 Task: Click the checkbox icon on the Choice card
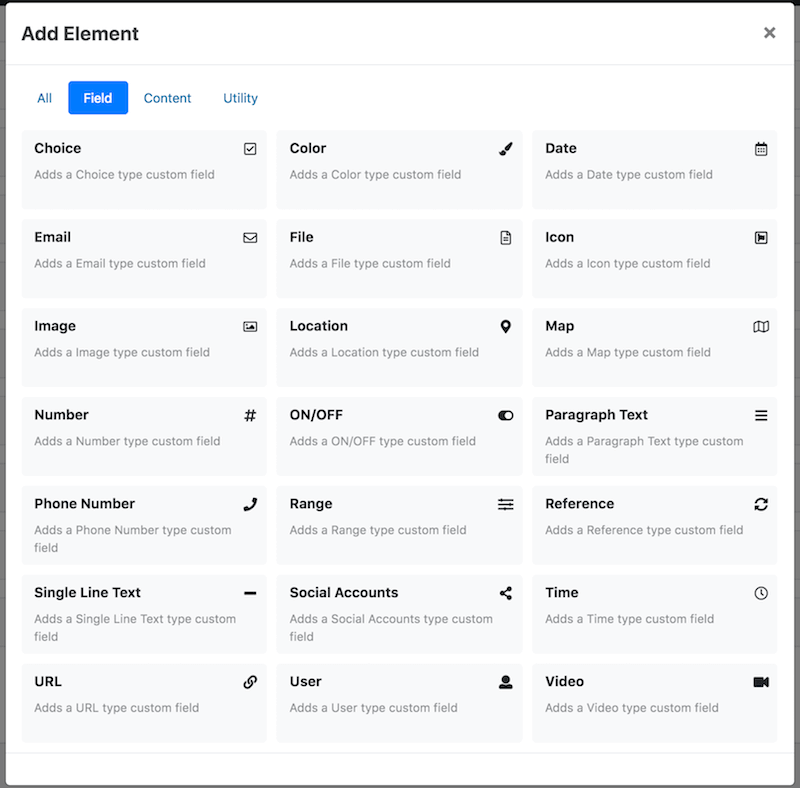[x=250, y=149]
